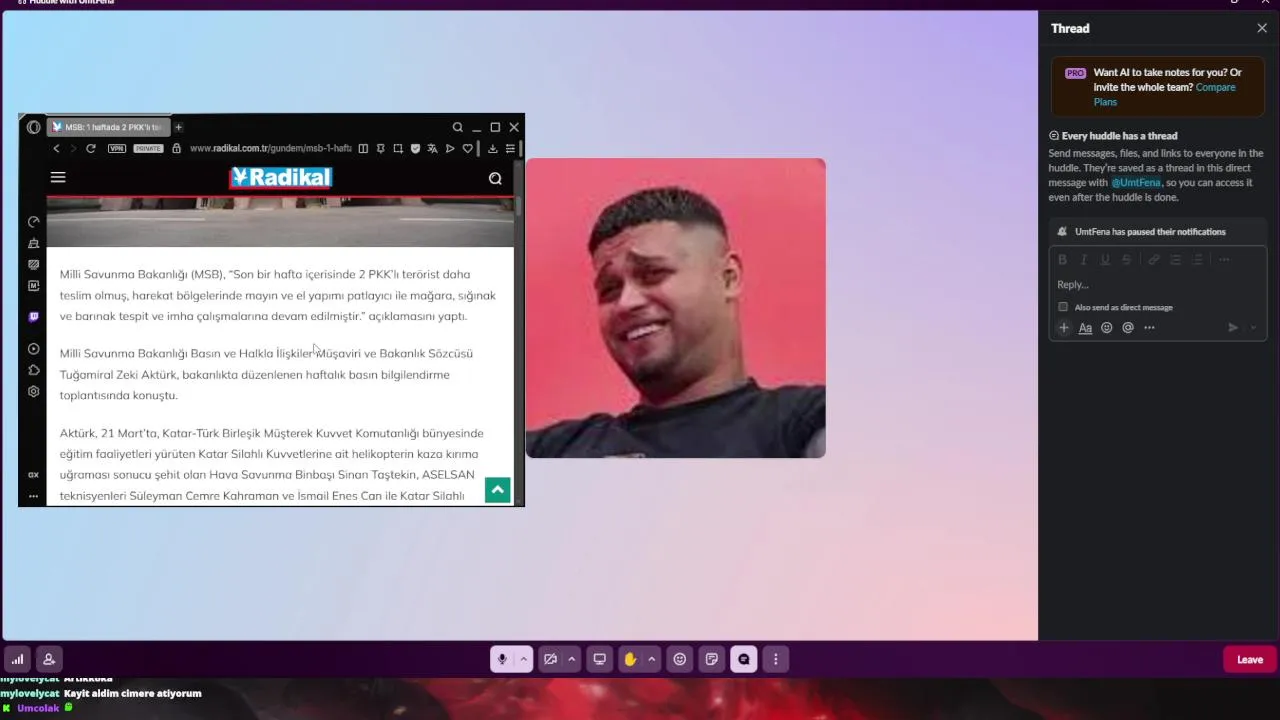Show connection signal stats icon

point(17,659)
